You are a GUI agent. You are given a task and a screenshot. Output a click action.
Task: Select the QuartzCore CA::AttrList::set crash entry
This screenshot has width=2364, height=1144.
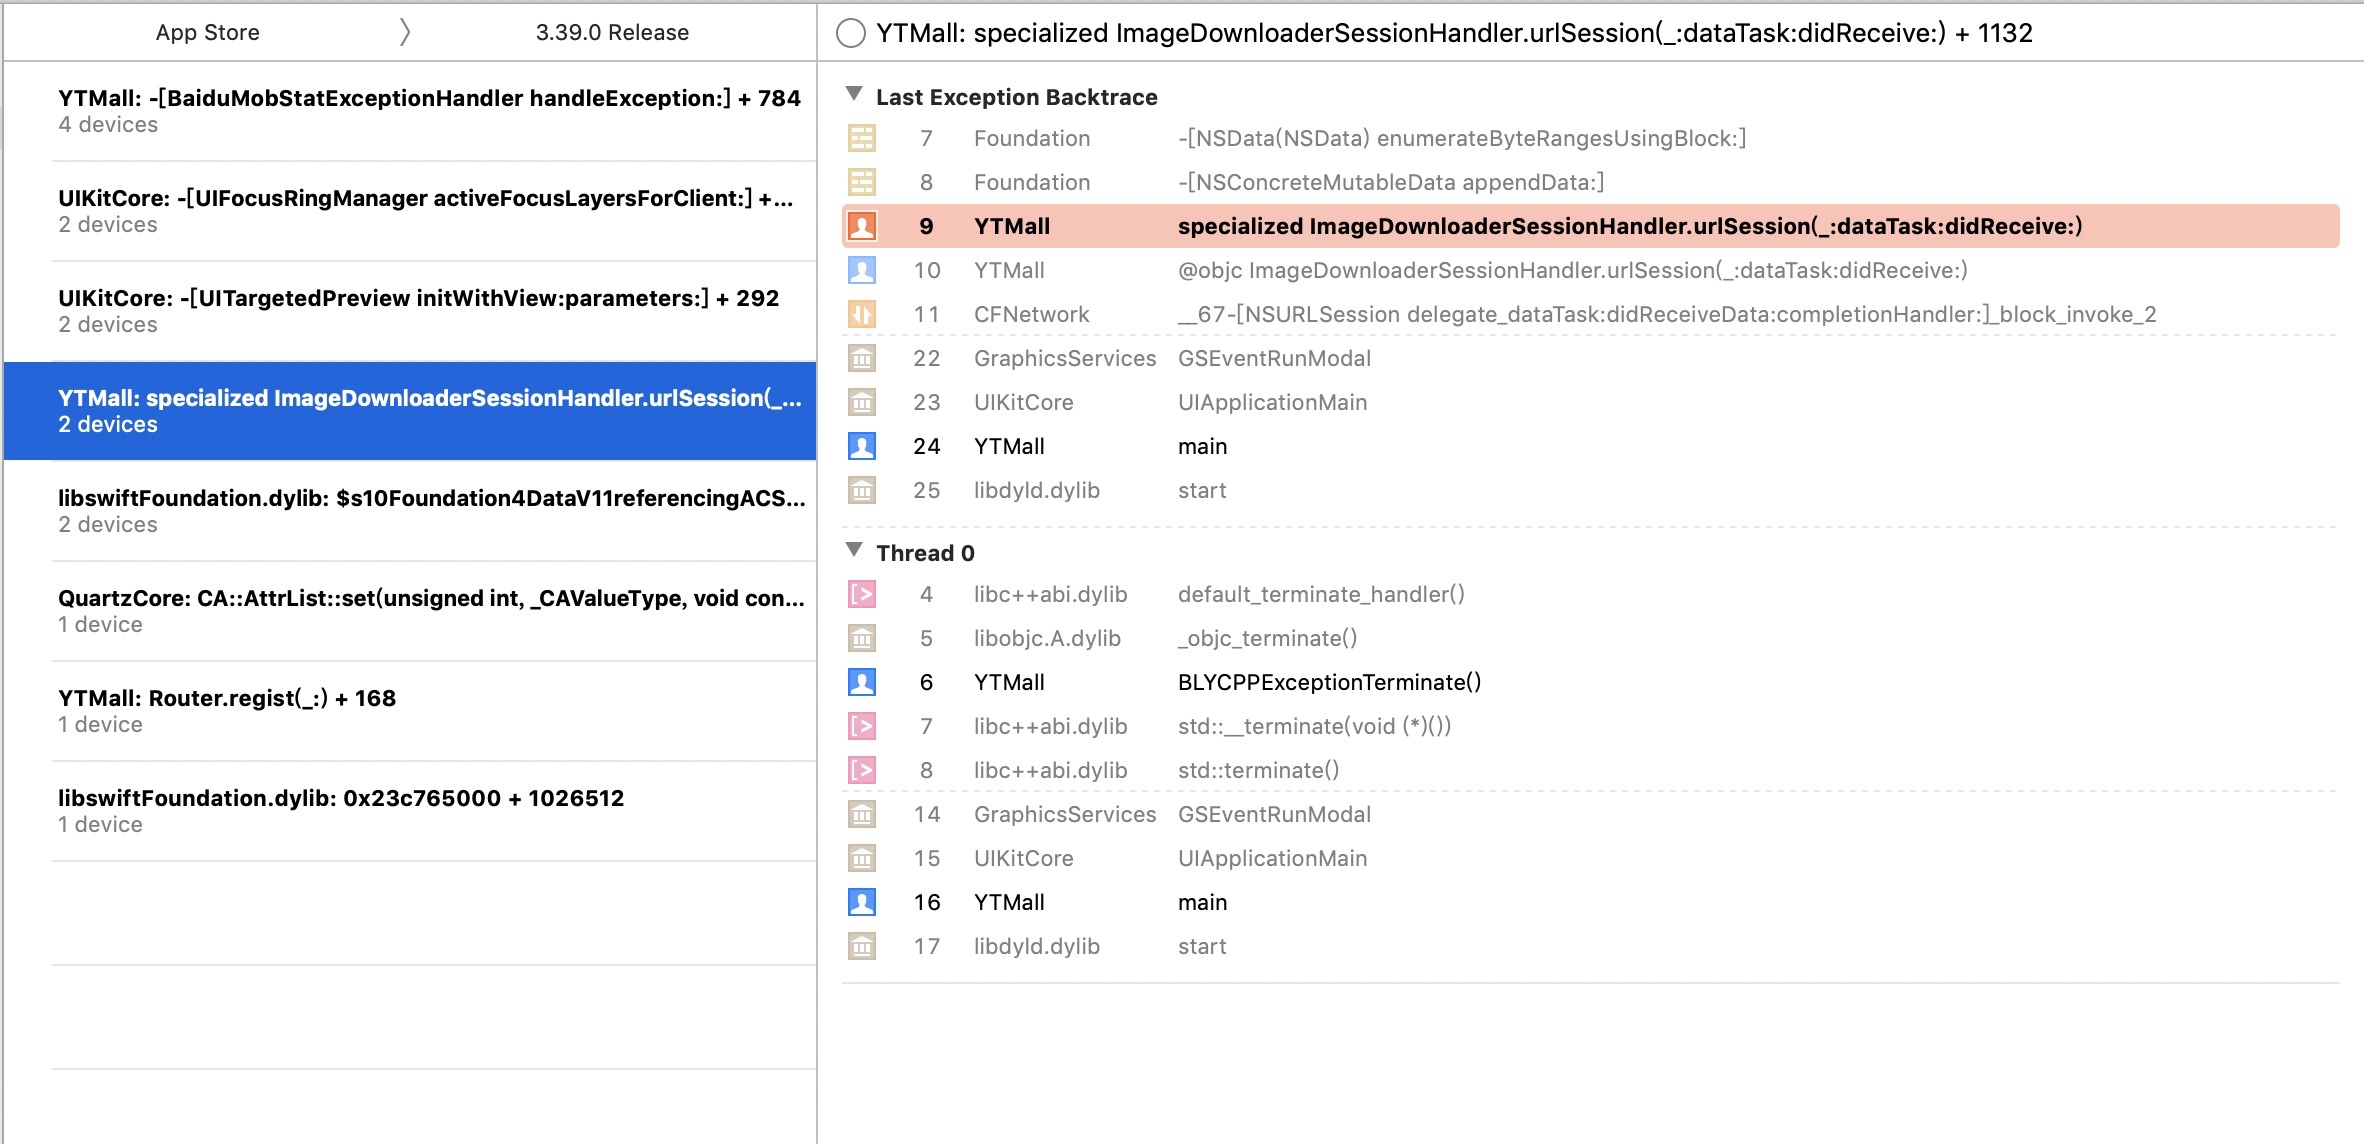pyautogui.click(x=430, y=611)
